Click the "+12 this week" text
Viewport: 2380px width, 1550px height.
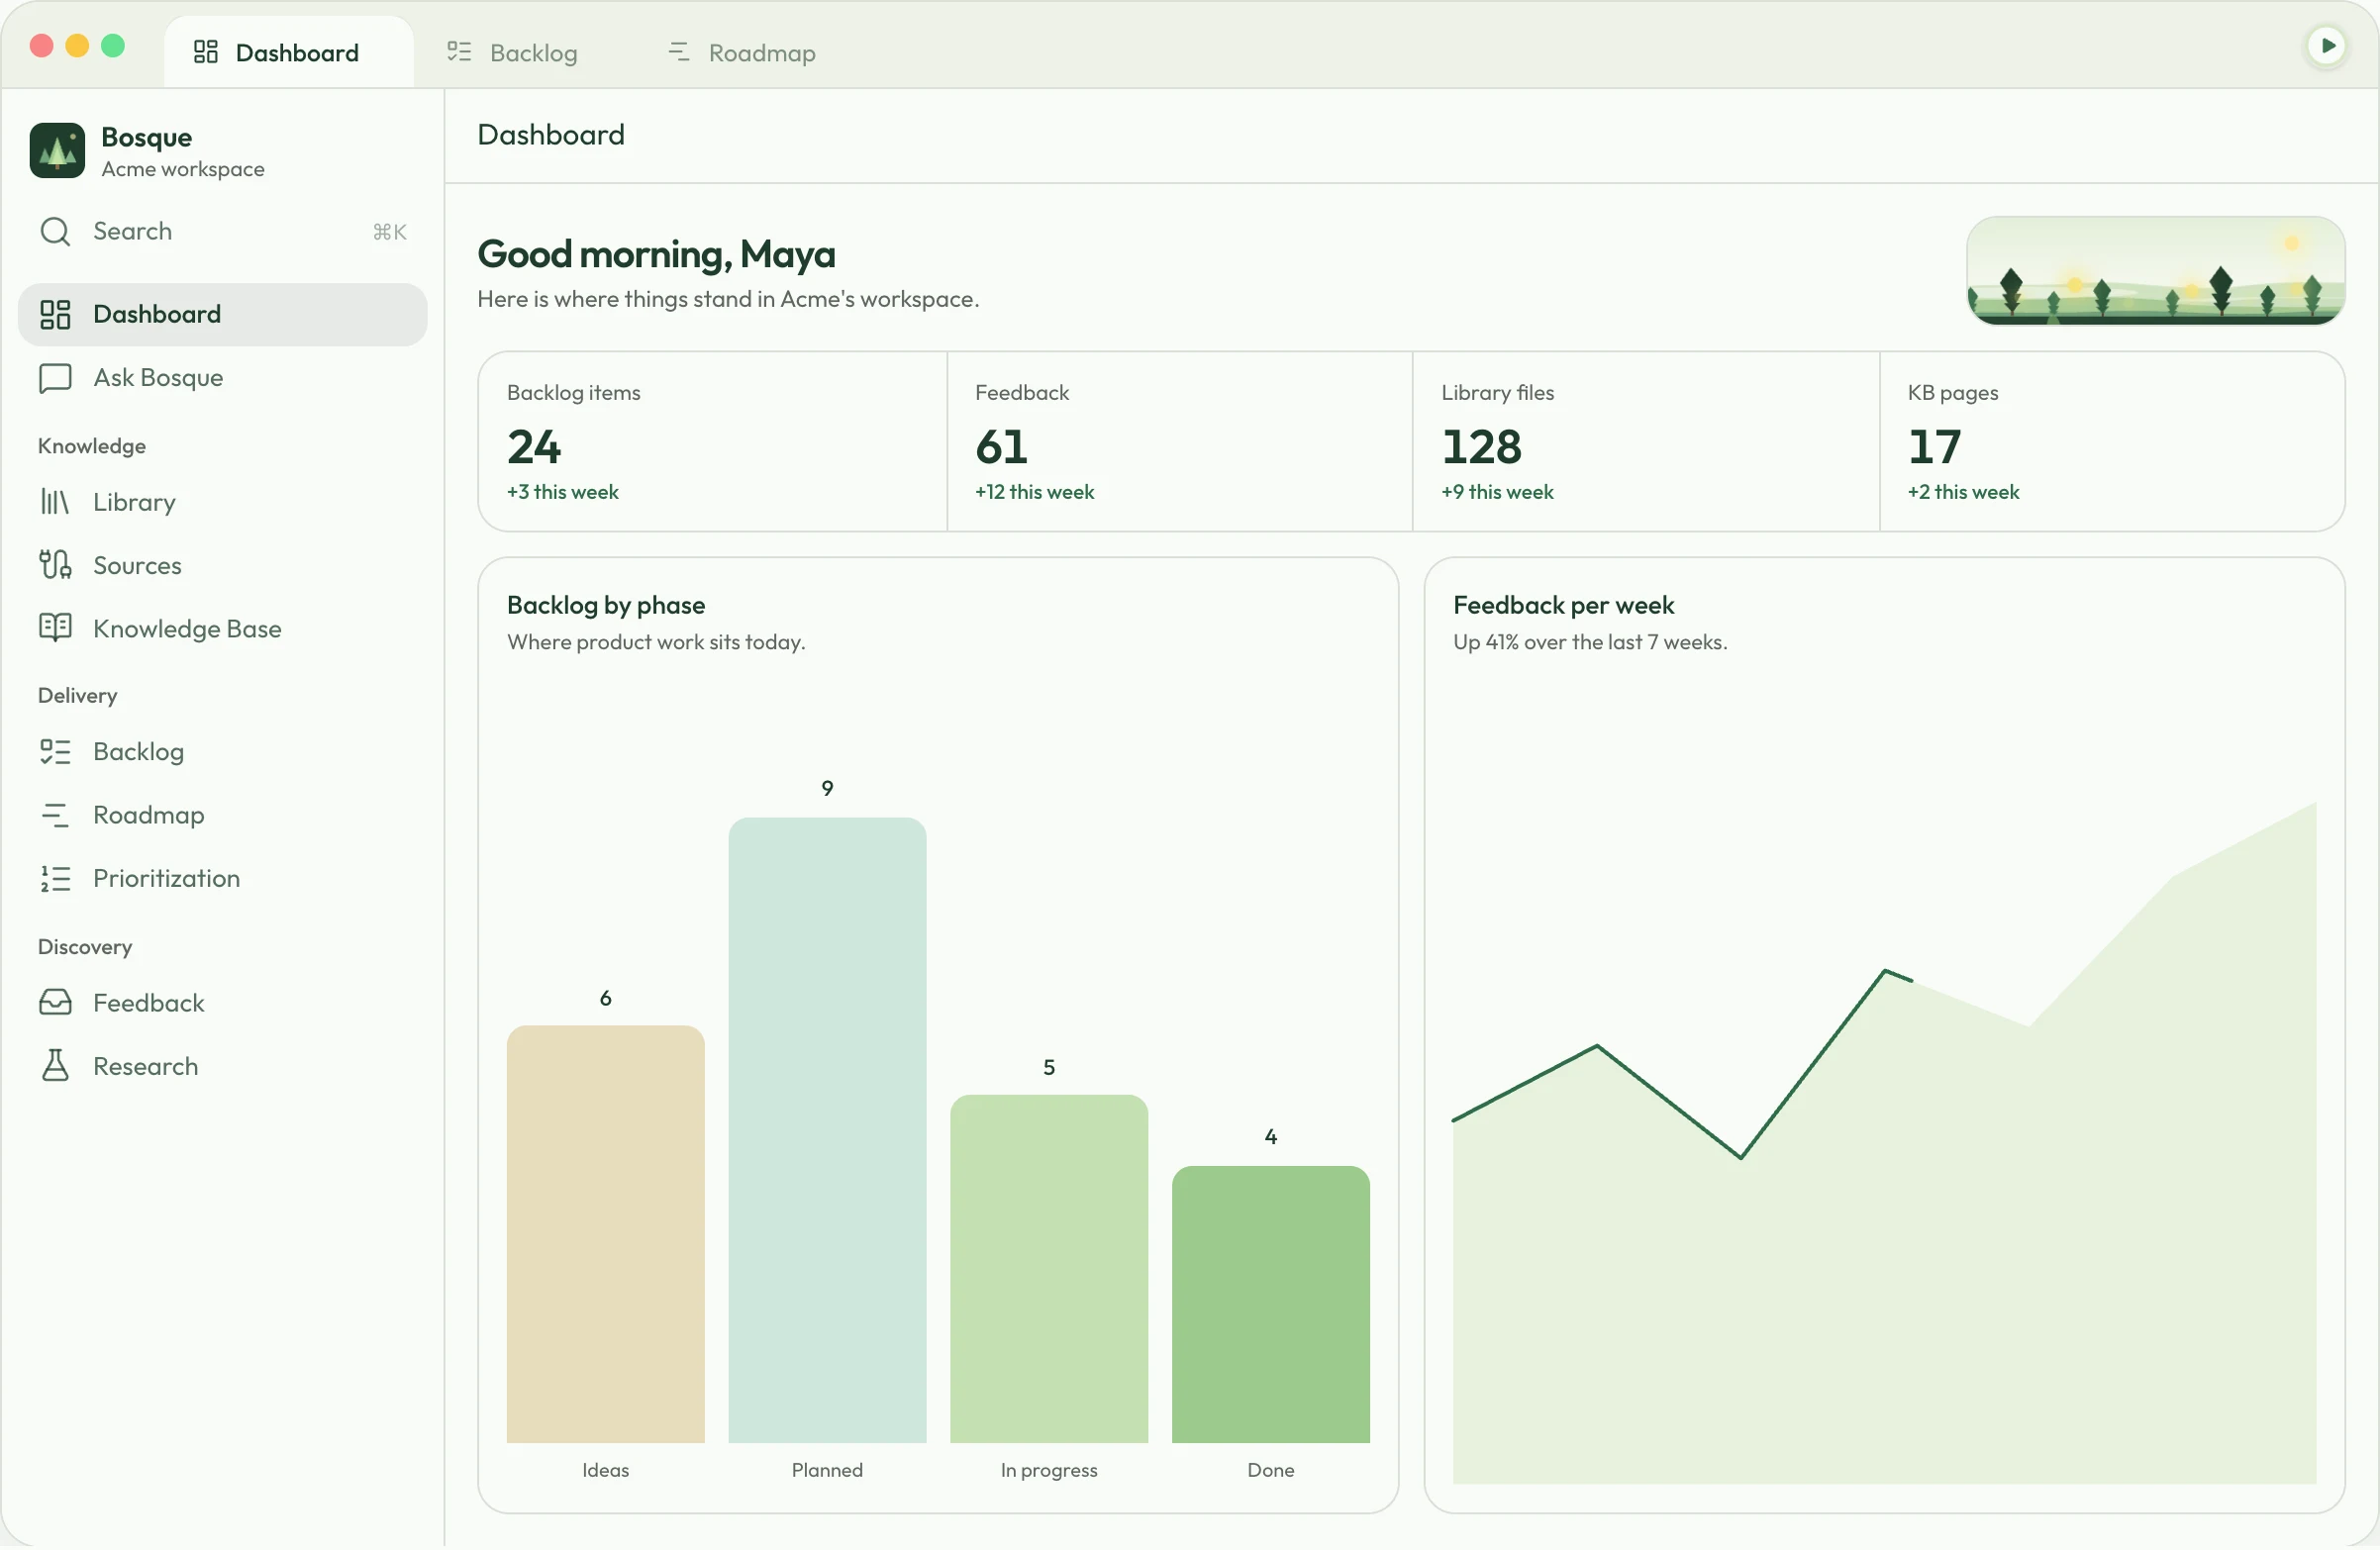point(1035,493)
